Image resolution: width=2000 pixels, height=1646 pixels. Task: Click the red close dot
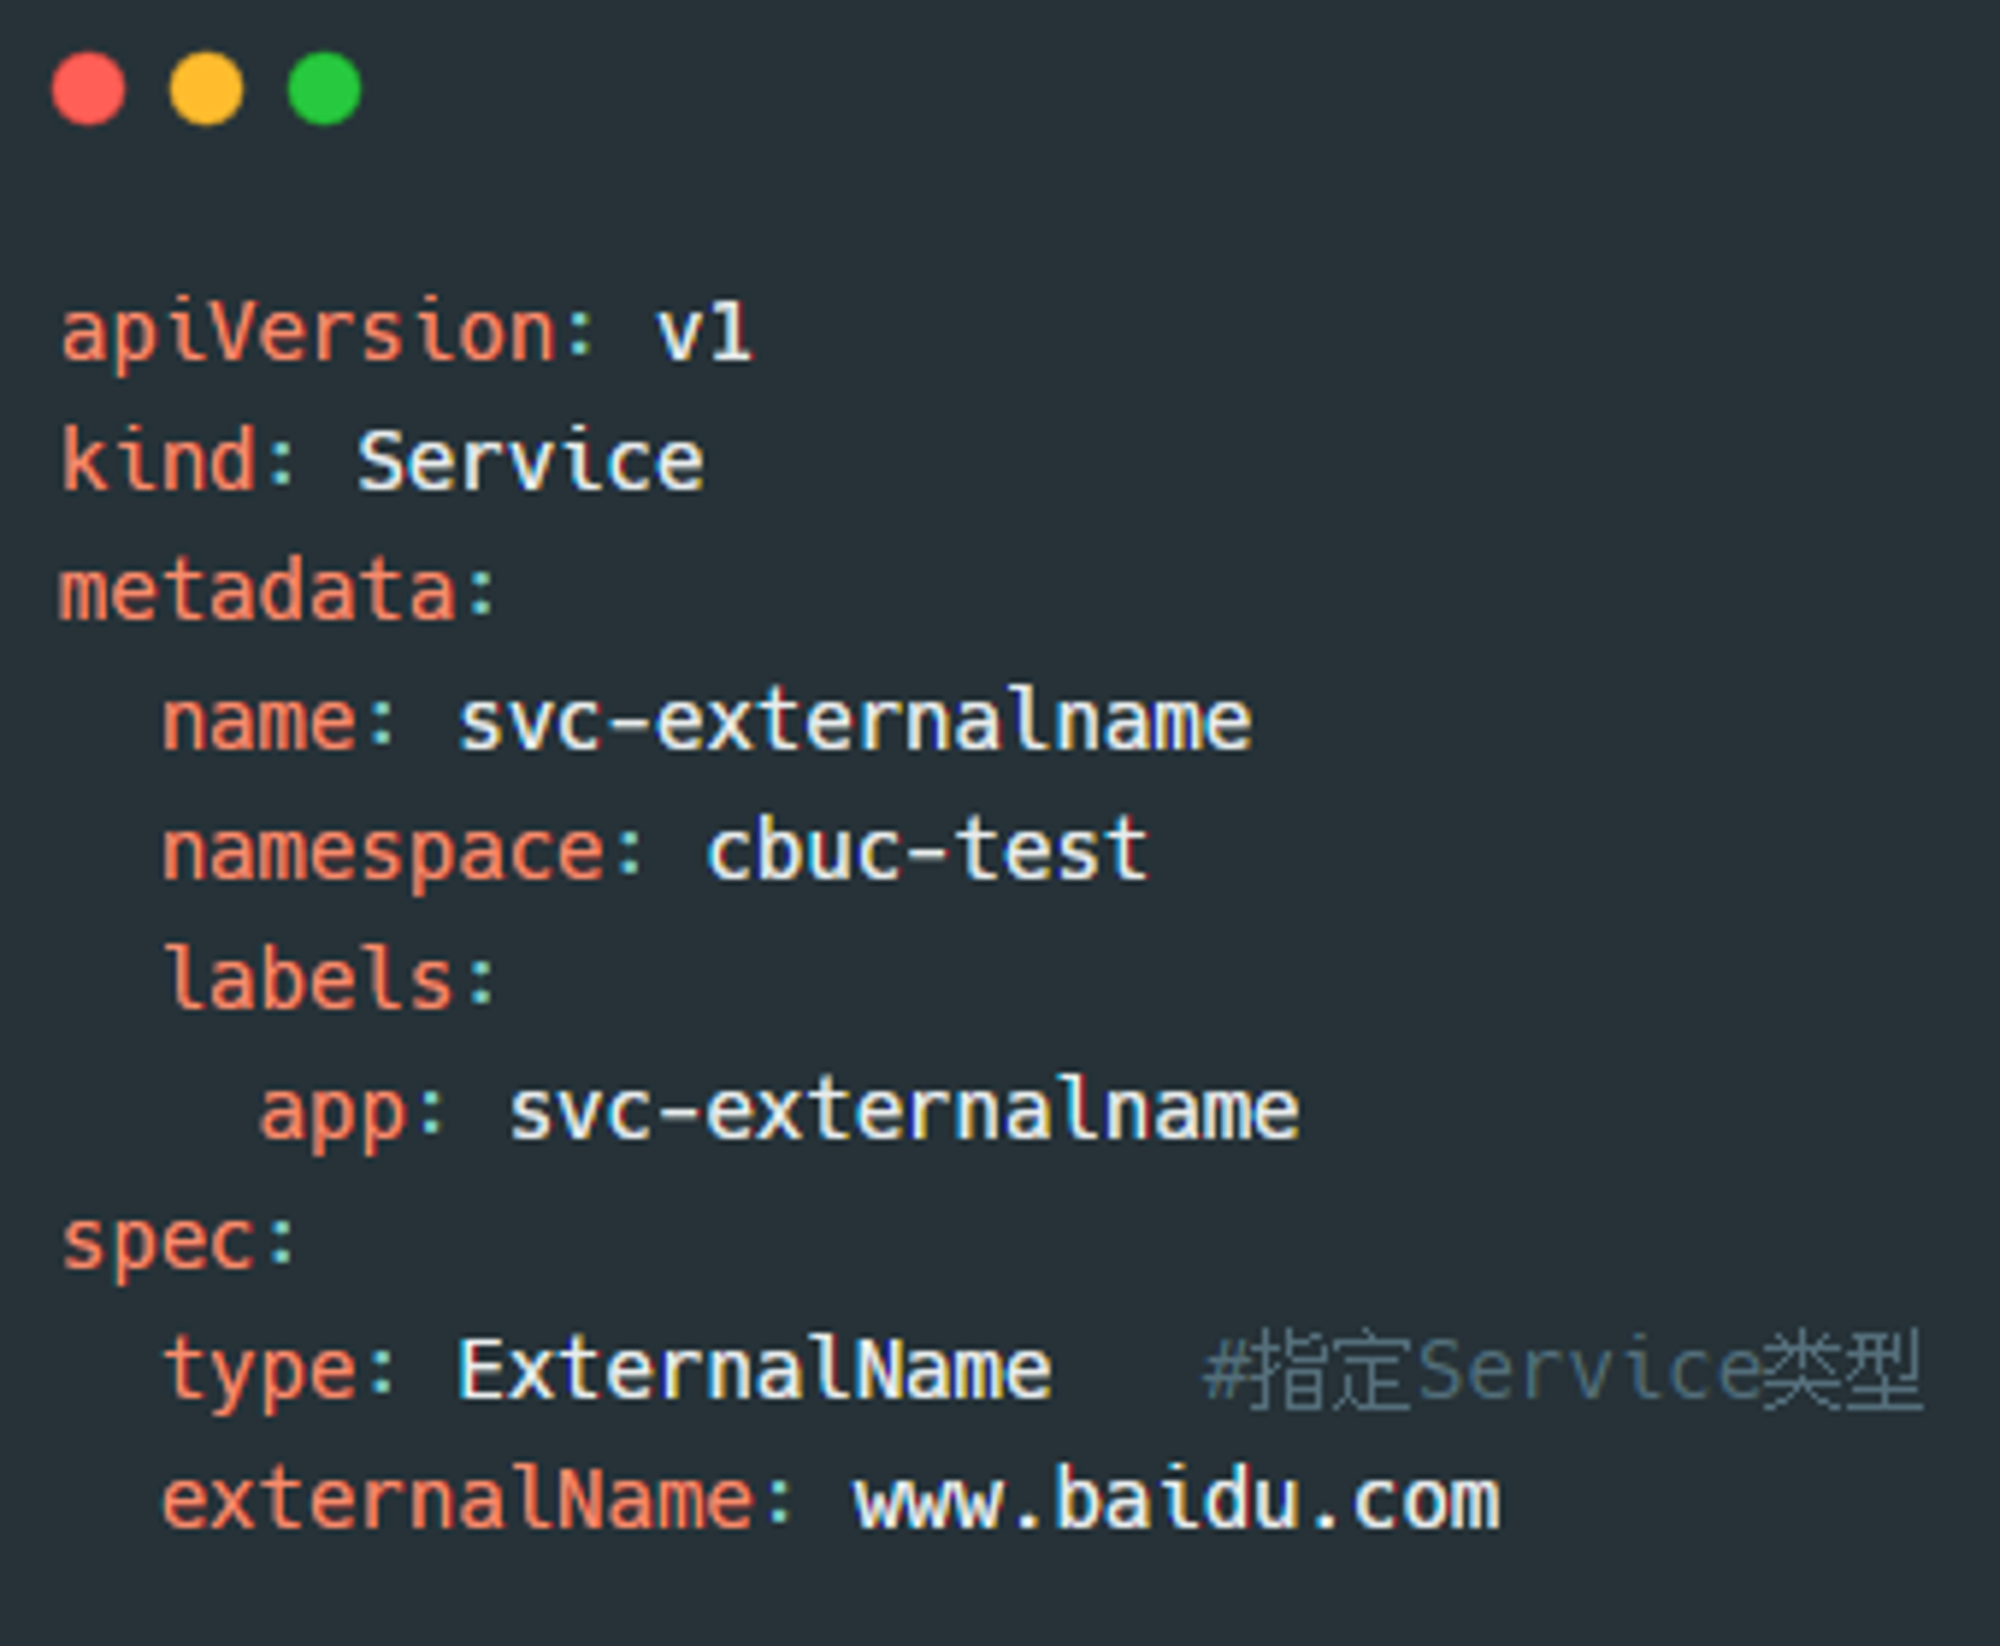pyautogui.click(x=89, y=89)
